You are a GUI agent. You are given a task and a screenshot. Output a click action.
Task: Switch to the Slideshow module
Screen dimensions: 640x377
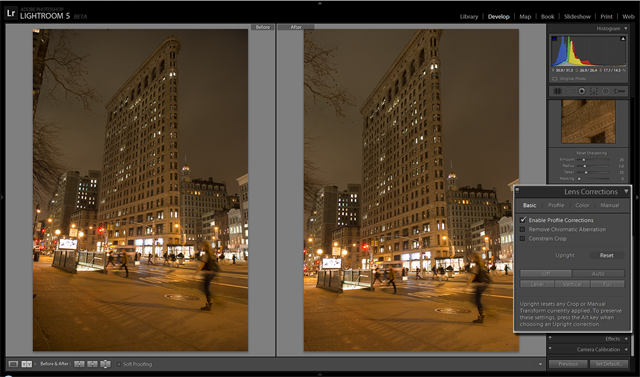[x=577, y=17]
